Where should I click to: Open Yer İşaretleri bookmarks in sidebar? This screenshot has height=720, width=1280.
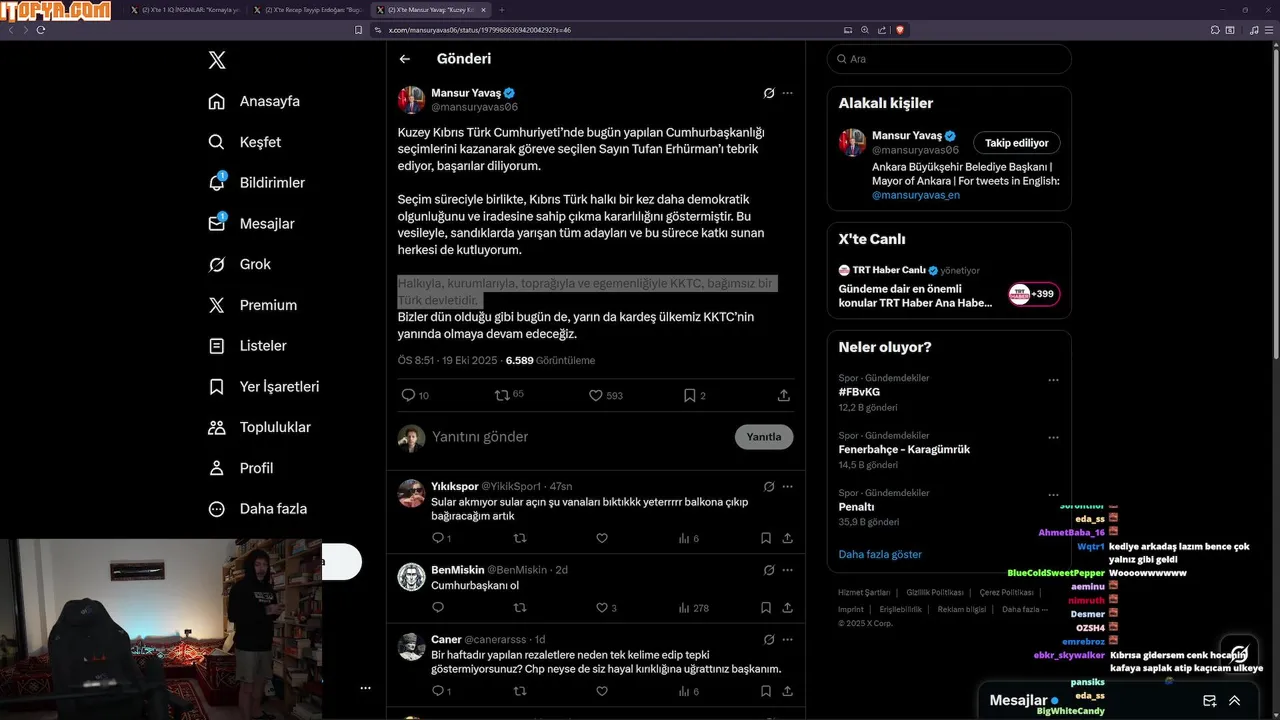[264, 386]
